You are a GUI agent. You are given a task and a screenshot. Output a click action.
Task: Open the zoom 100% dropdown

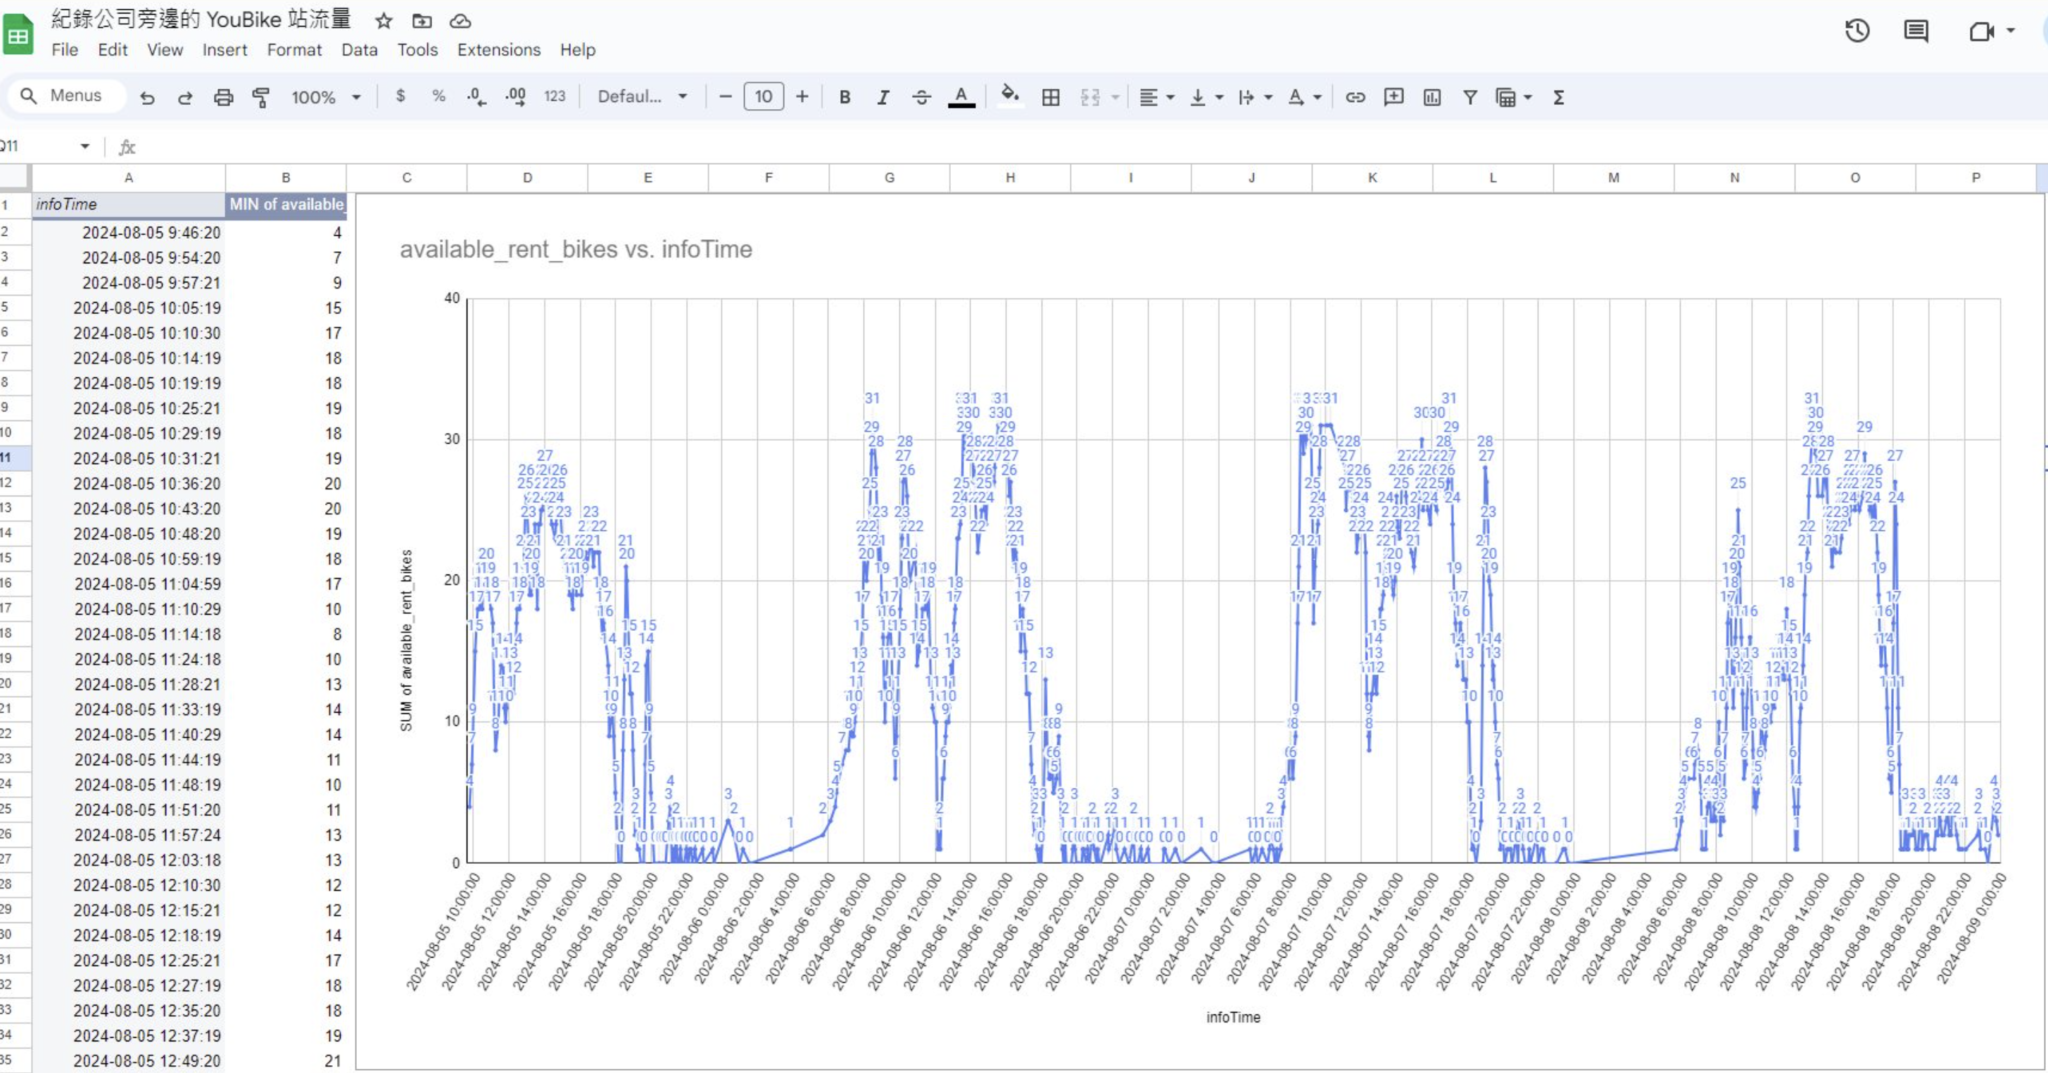tap(325, 97)
